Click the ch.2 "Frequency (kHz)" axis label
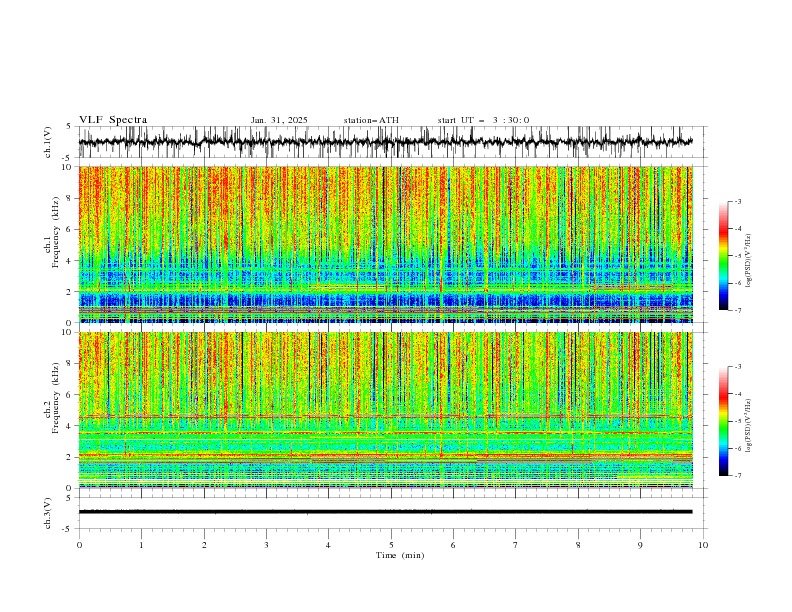This screenshot has width=792, height=612. point(55,398)
